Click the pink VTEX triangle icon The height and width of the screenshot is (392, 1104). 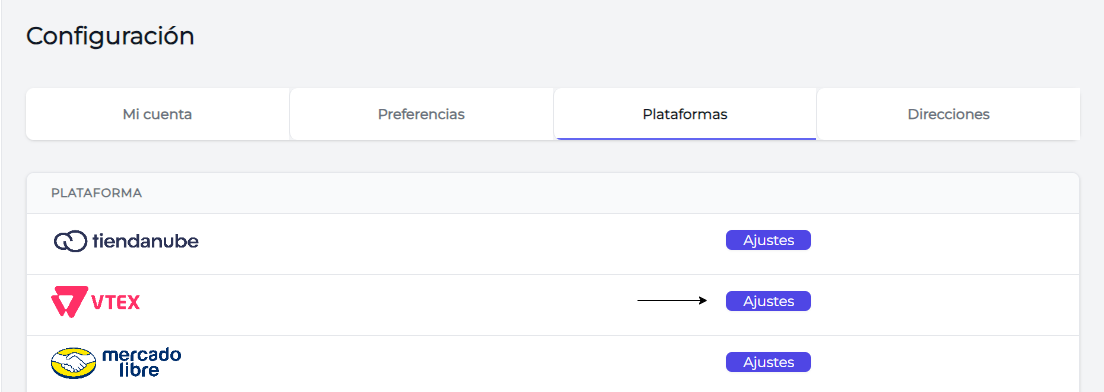69,303
